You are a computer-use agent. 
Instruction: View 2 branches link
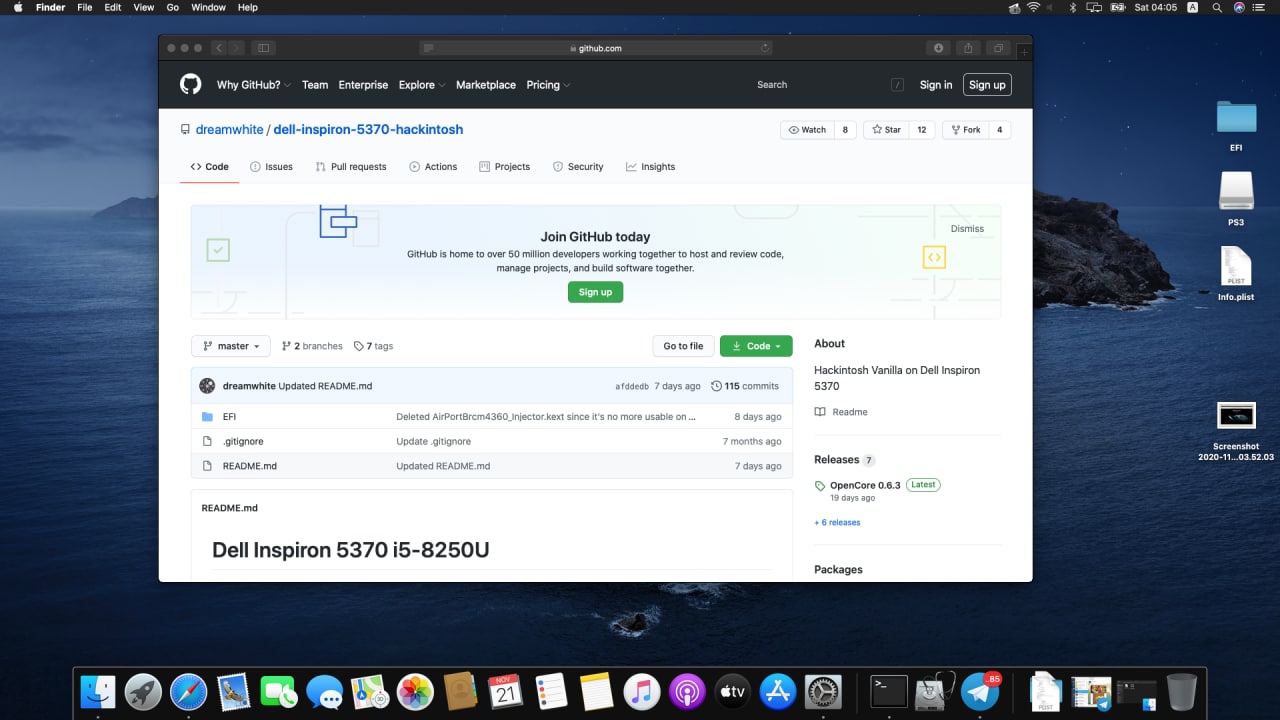(312, 346)
